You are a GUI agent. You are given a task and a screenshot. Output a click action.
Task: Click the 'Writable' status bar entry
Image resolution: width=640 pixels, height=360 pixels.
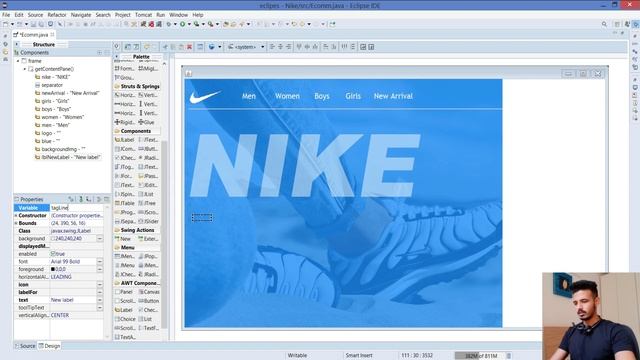tap(297, 356)
